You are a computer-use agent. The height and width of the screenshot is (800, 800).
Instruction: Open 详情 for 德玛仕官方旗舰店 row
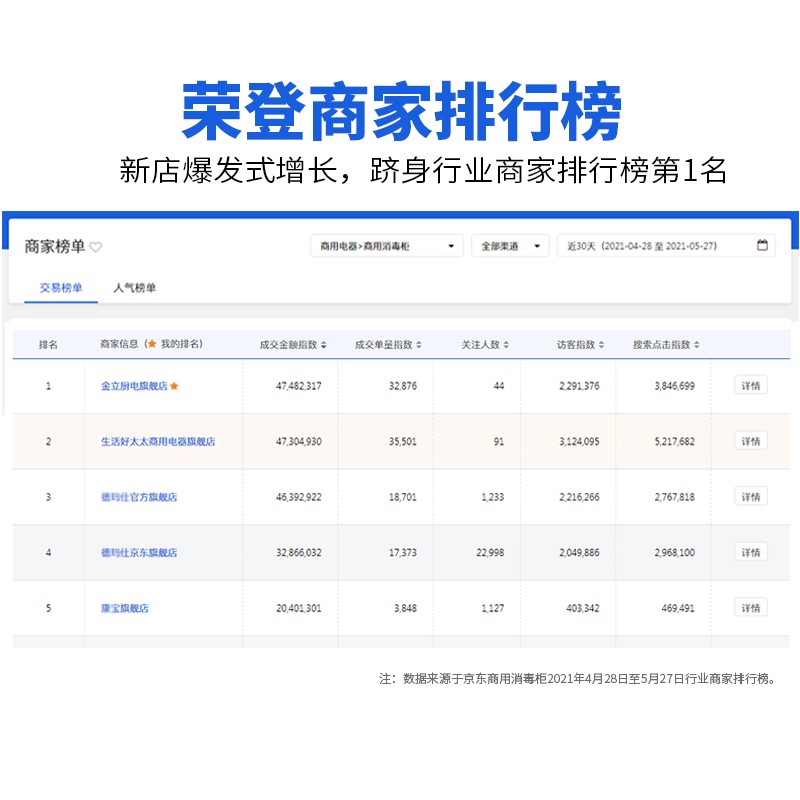tap(751, 497)
